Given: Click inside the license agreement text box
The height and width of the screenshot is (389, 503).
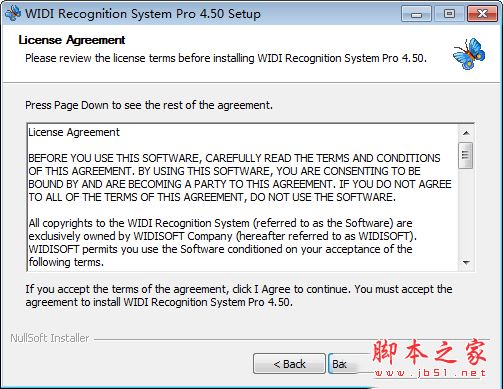Looking at the screenshot, I should 243,197.
